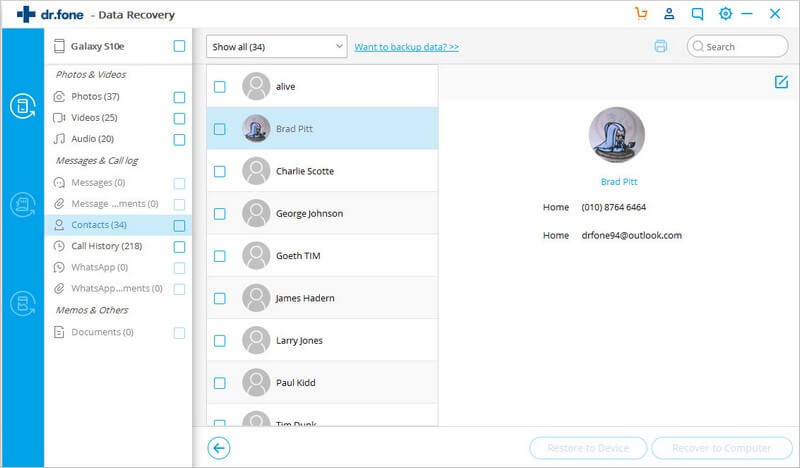Open the settings gear menu
The image size is (800, 468).
pyautogui.click(x=726, y=14)
